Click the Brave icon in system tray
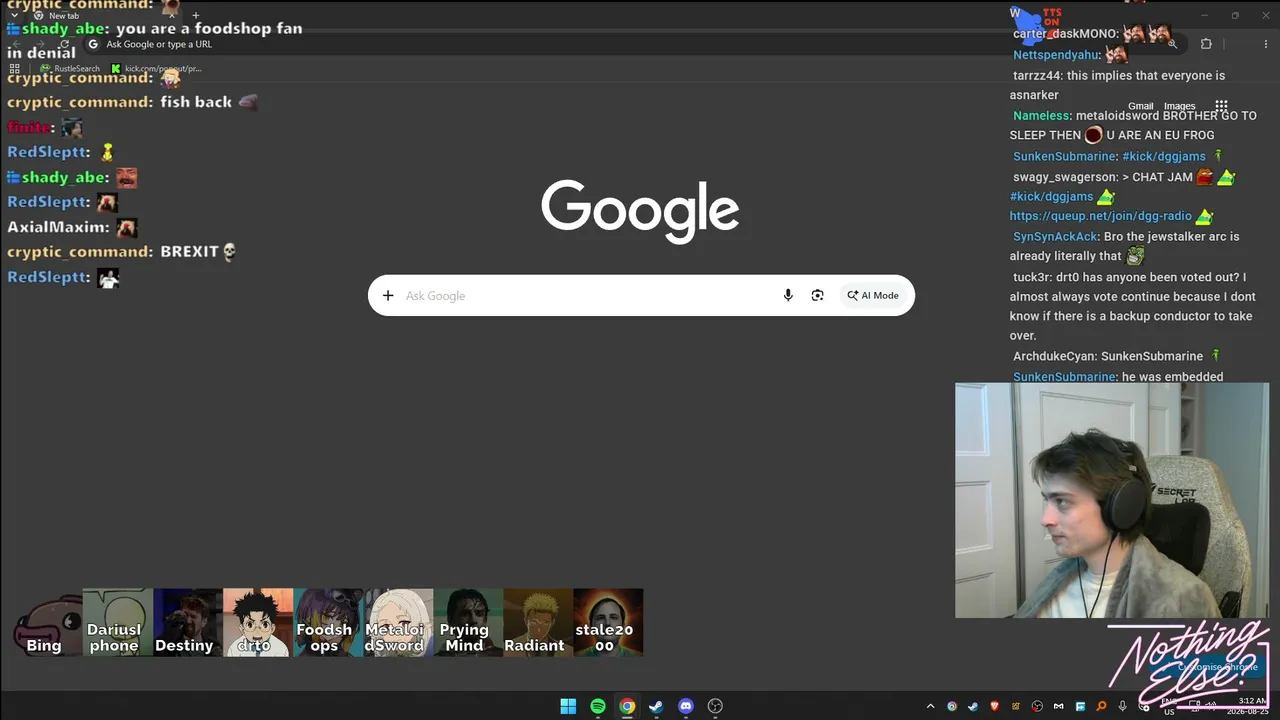 click(994, 706)
